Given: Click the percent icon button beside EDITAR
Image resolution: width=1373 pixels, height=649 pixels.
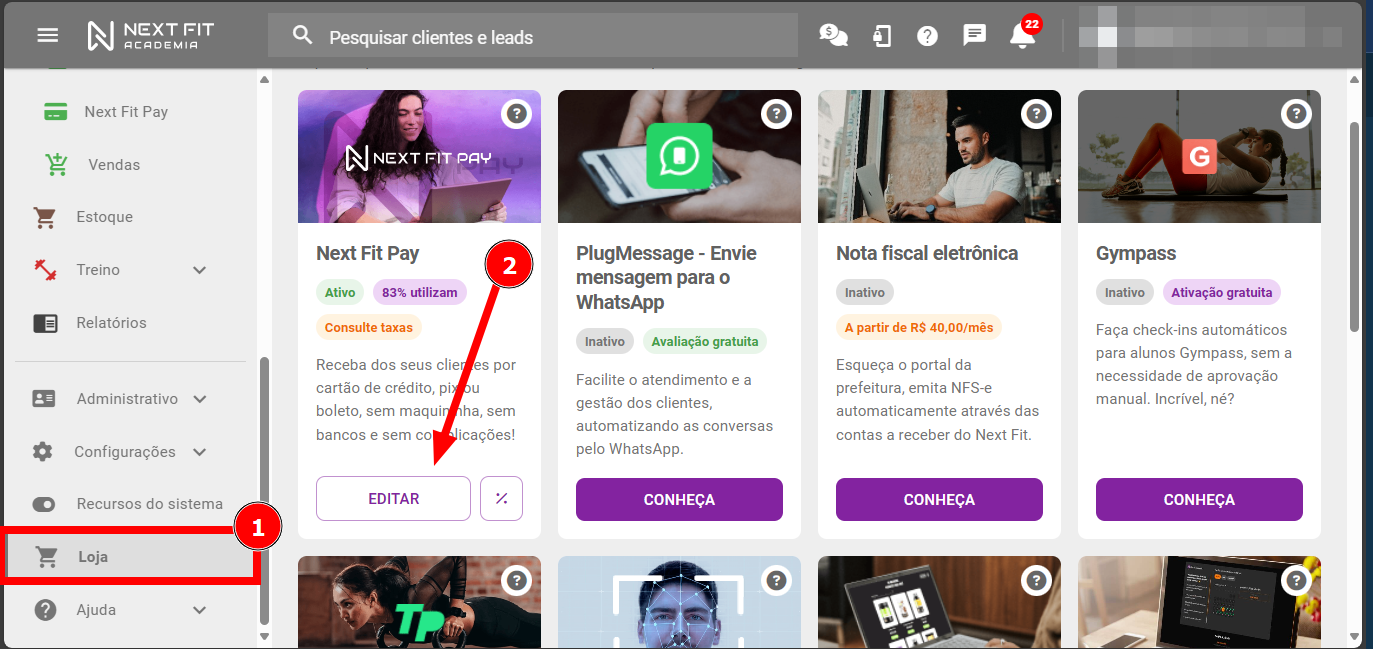Looking at the screenshot, I should tap(502, 498).
